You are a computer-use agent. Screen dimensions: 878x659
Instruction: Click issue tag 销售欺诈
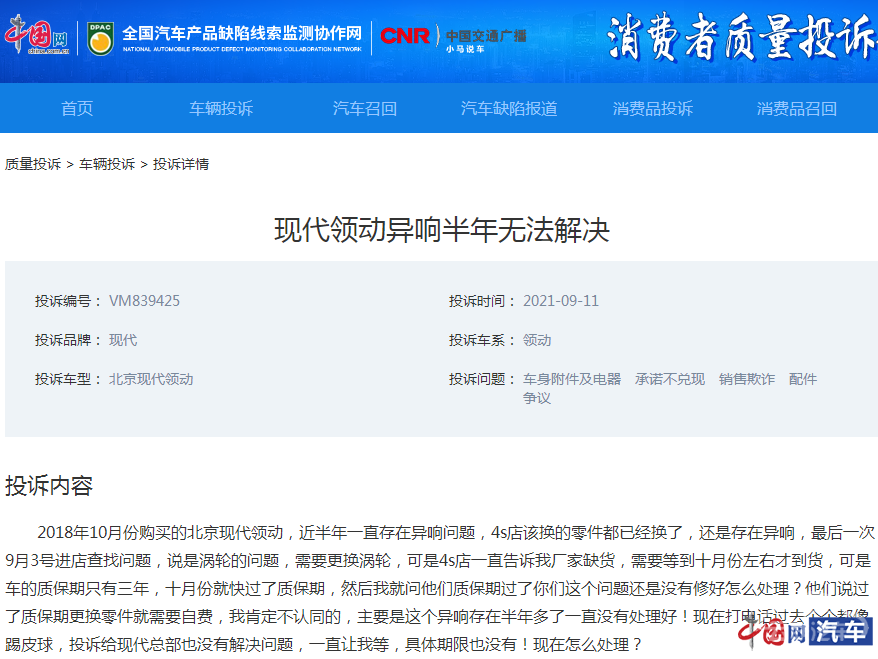pyautogui.click(x=747, y=380)
